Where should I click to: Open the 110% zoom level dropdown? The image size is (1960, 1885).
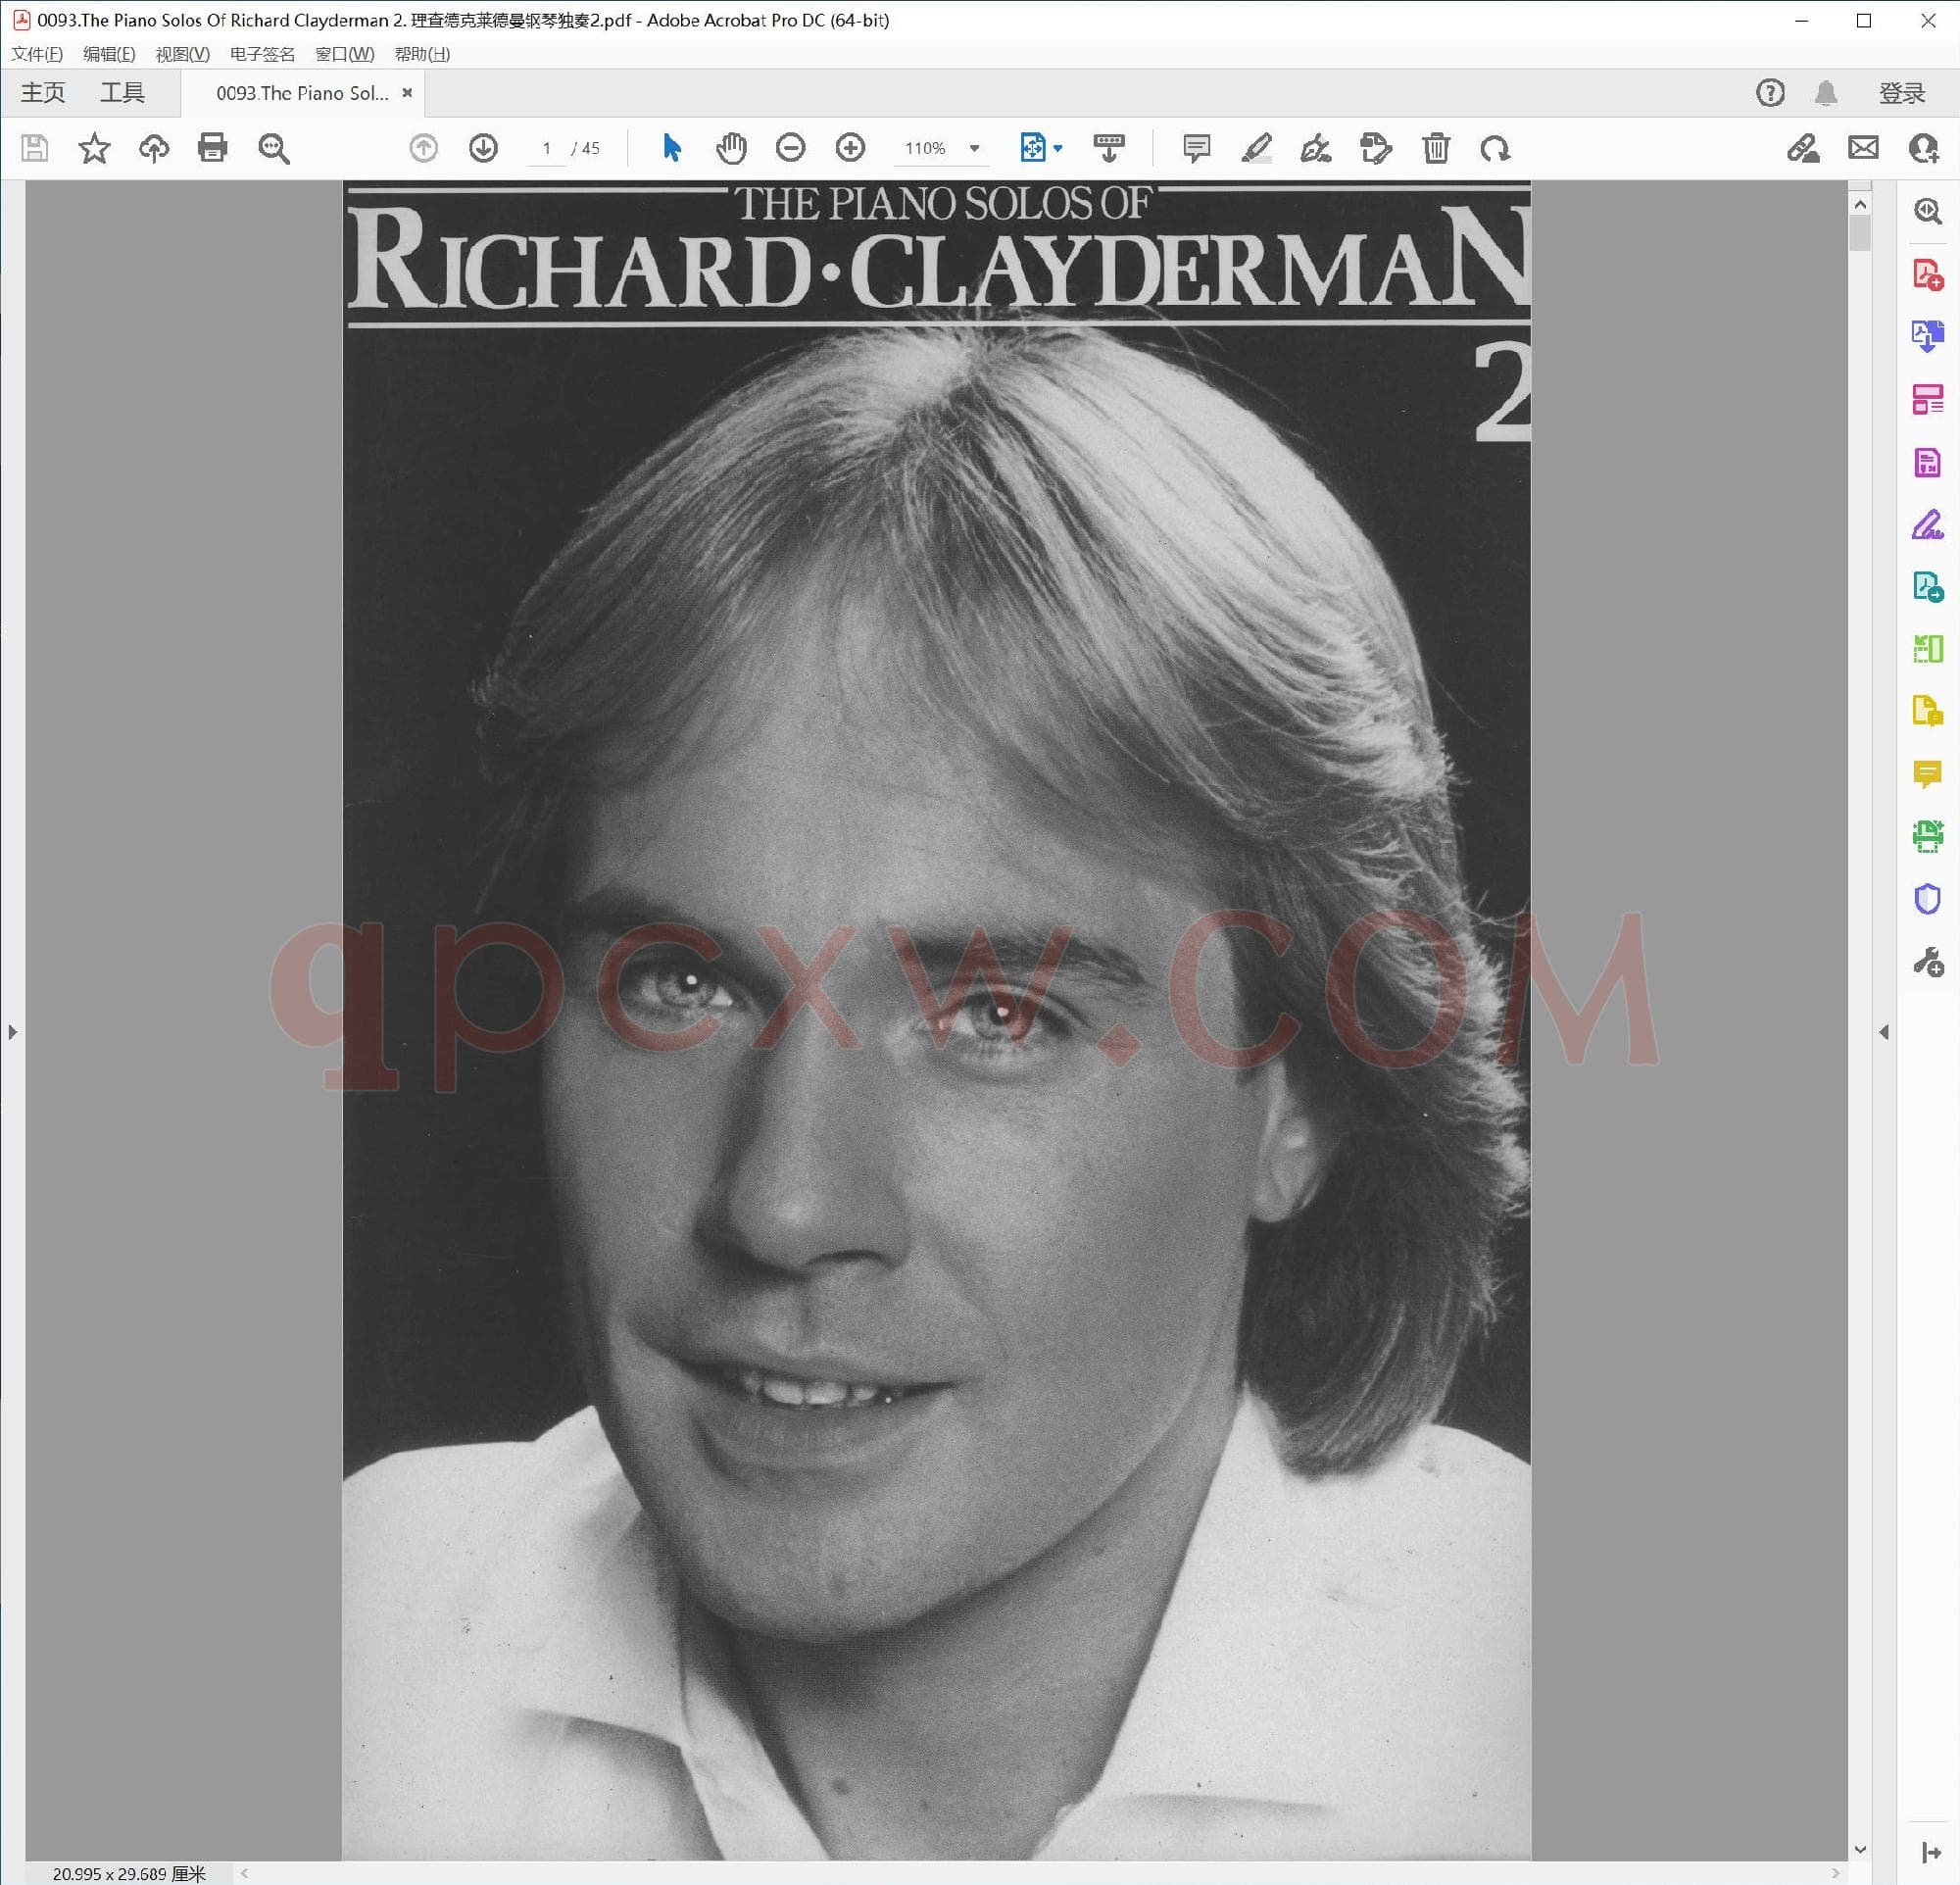coord(974,148)
